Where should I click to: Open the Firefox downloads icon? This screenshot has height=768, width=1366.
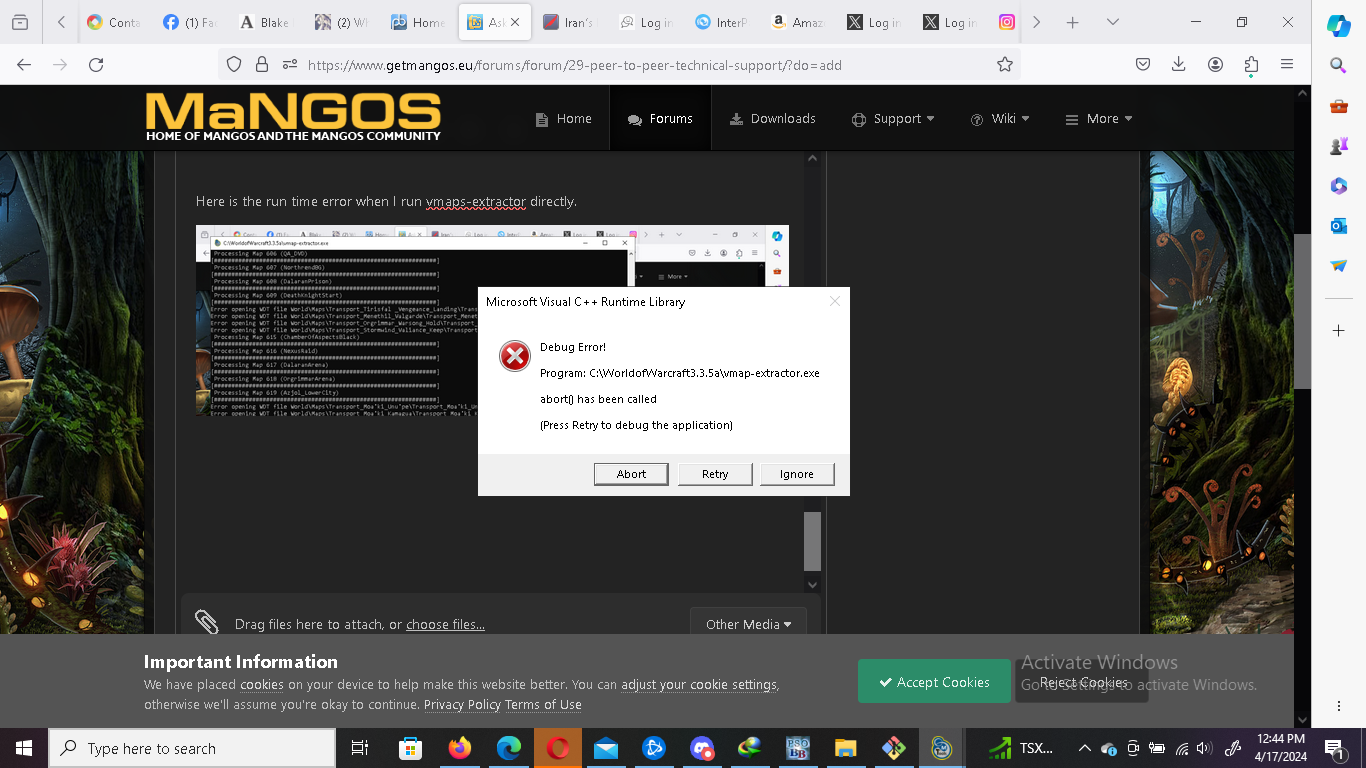click(1179, 64)
